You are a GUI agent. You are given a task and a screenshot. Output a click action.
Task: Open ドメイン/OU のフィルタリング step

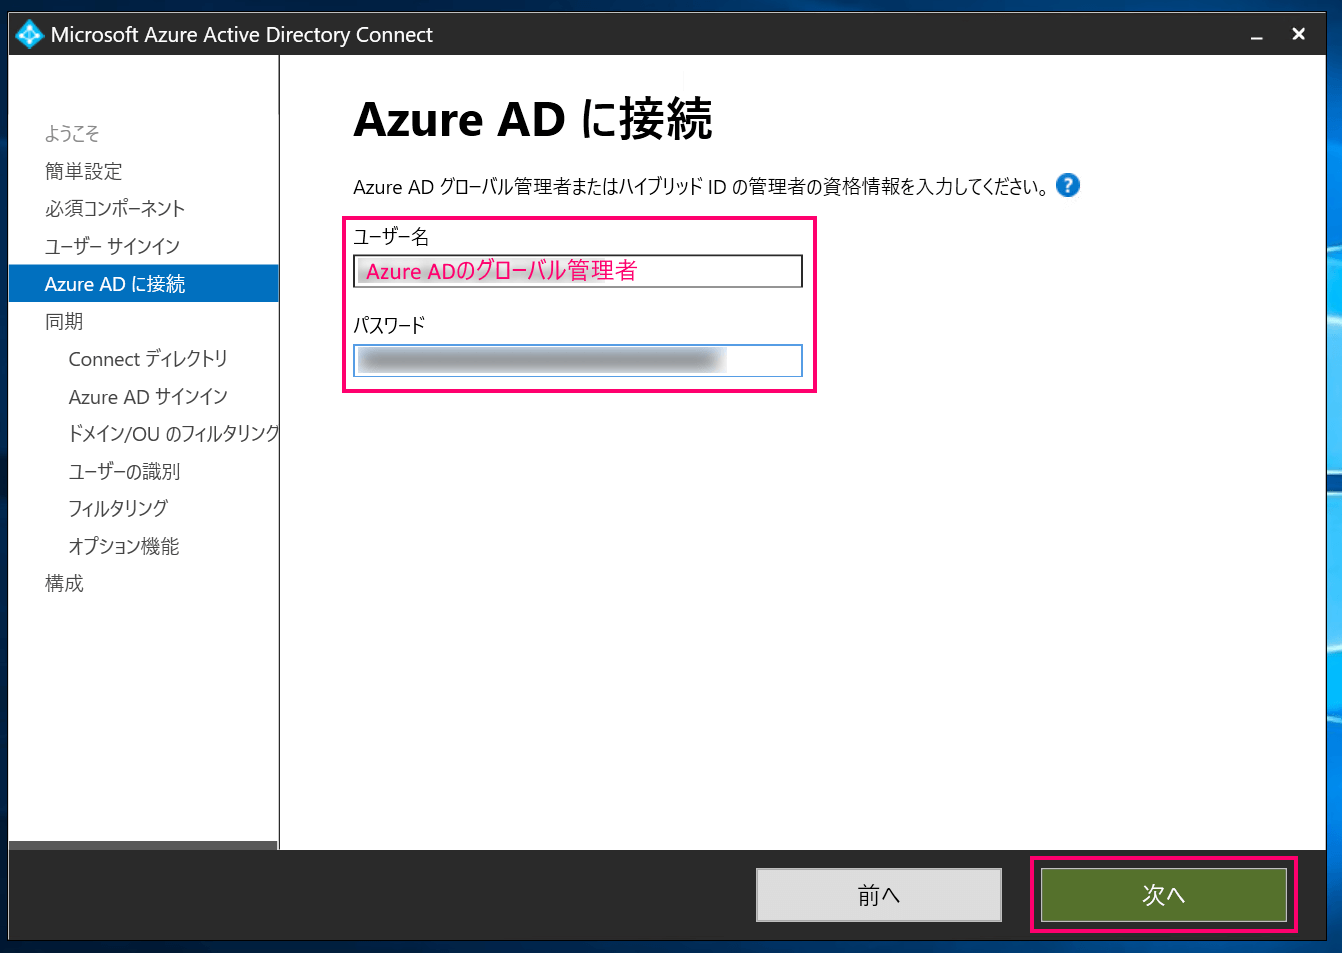(173, 433)
